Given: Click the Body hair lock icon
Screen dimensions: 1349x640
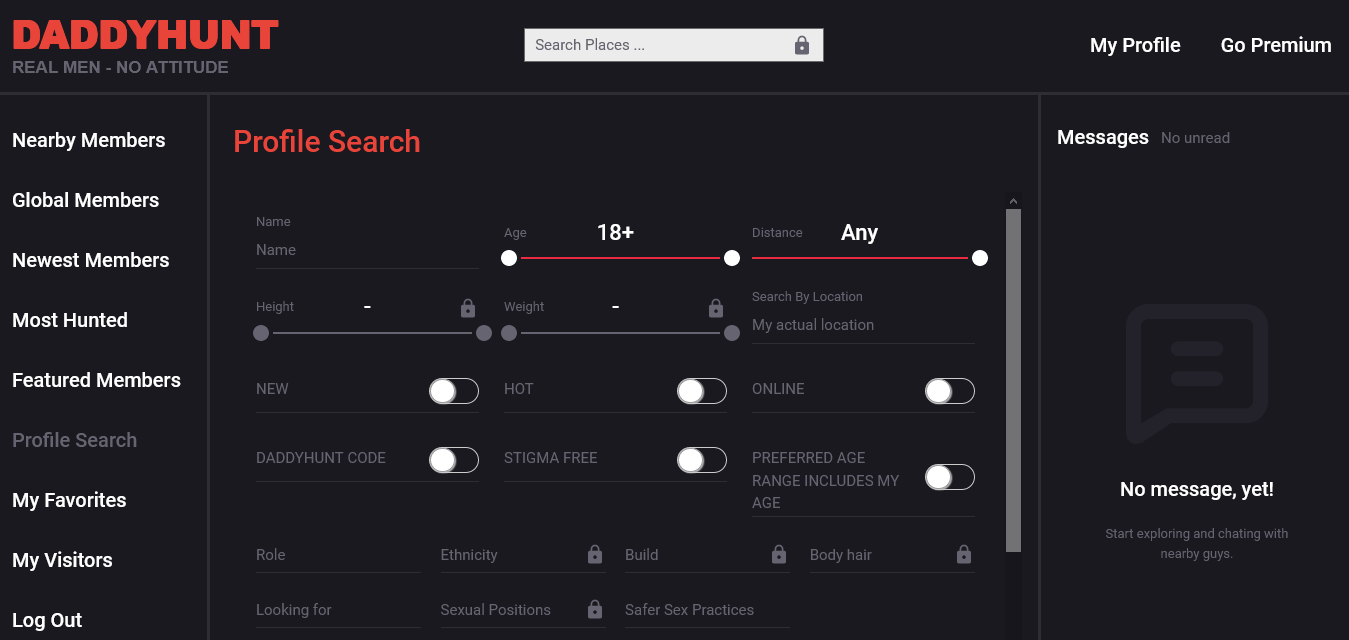Looking at the screenshot, I should (964, 554).
